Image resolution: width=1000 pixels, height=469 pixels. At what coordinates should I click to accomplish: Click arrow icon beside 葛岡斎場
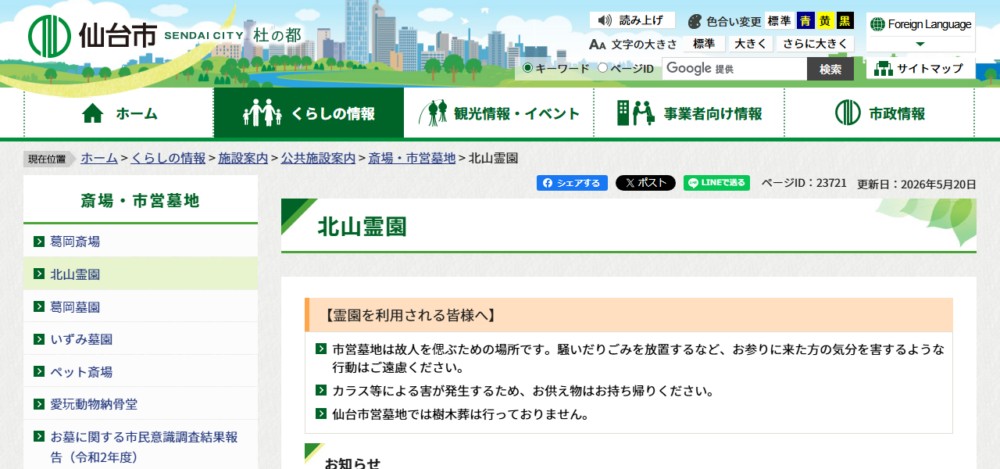(x=38, y=241)
